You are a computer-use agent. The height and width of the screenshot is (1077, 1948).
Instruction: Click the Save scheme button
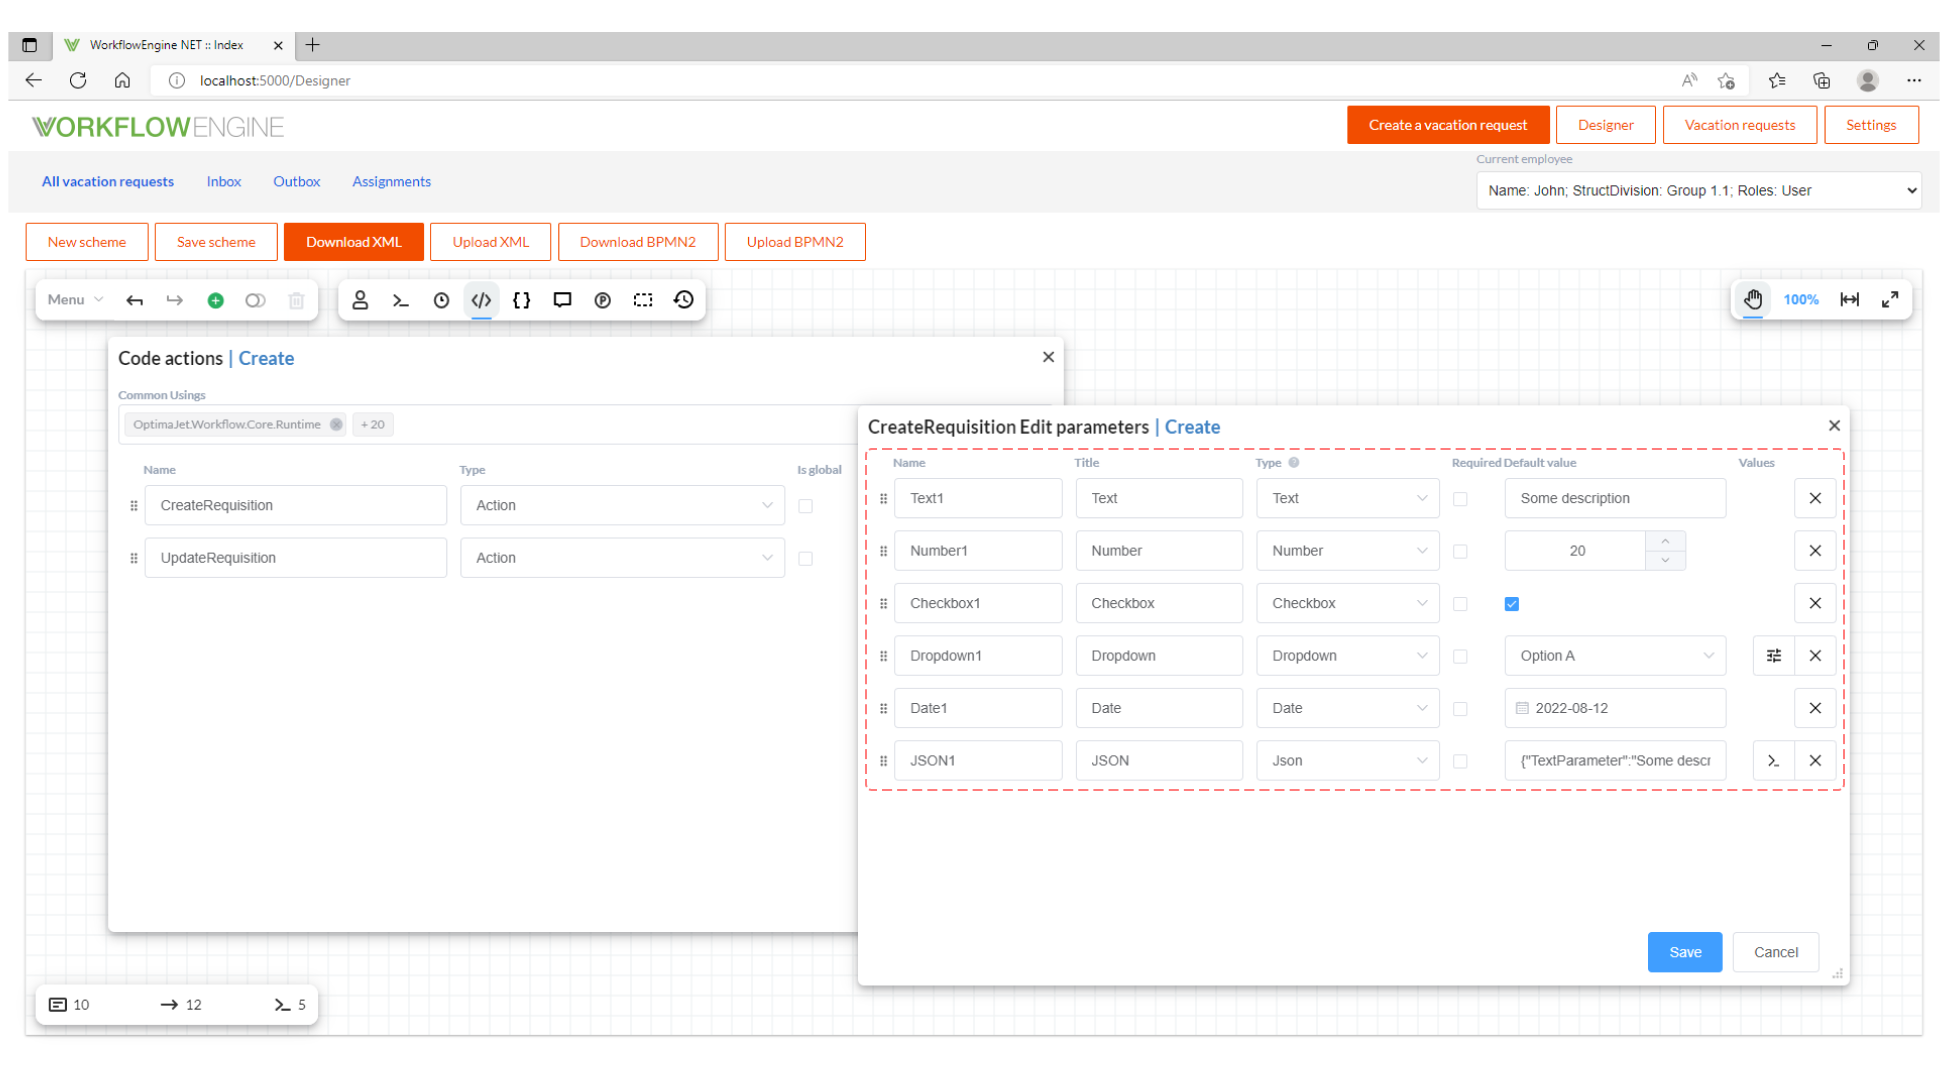pyautogui.click(x=216, y=242)
